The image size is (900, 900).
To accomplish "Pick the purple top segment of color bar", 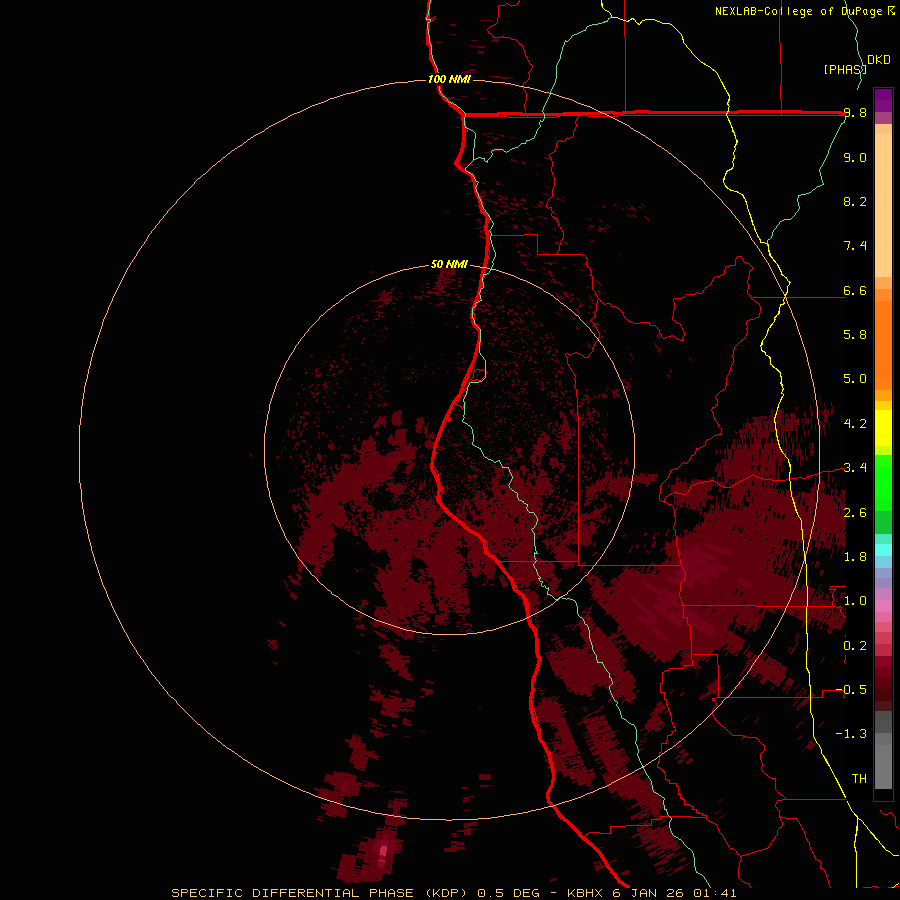I will (883, 100).
